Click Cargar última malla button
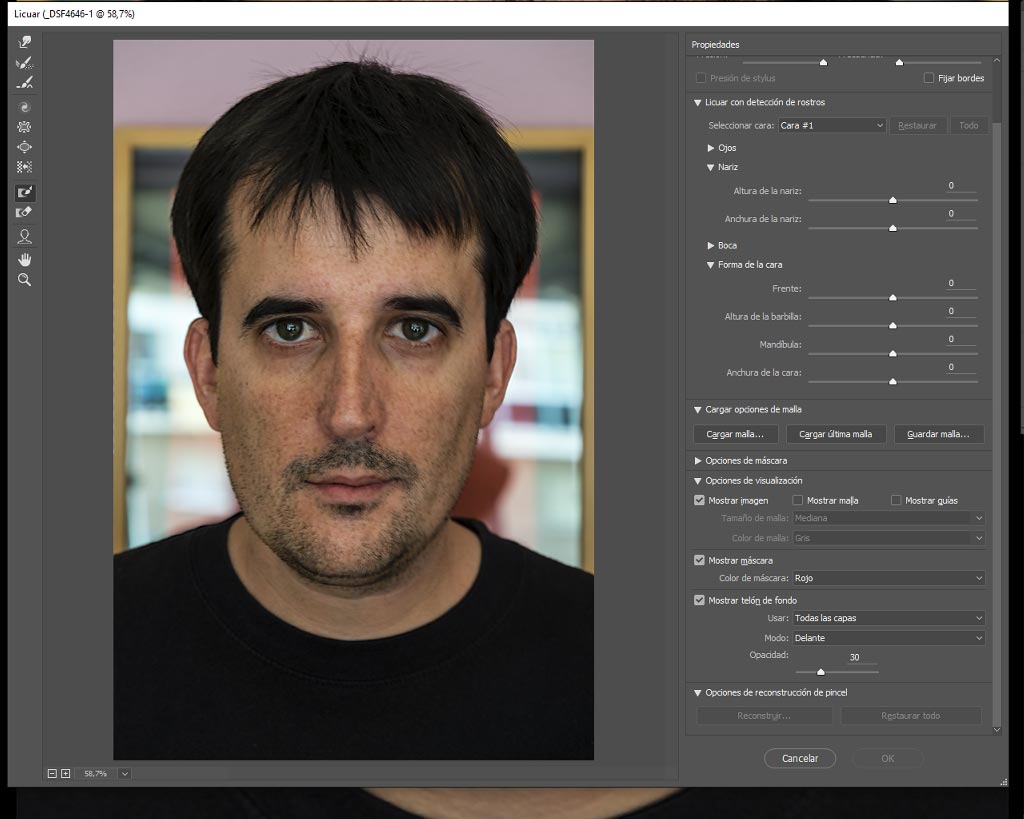This screenshot has width=1024, height=819. pos(835,434)
